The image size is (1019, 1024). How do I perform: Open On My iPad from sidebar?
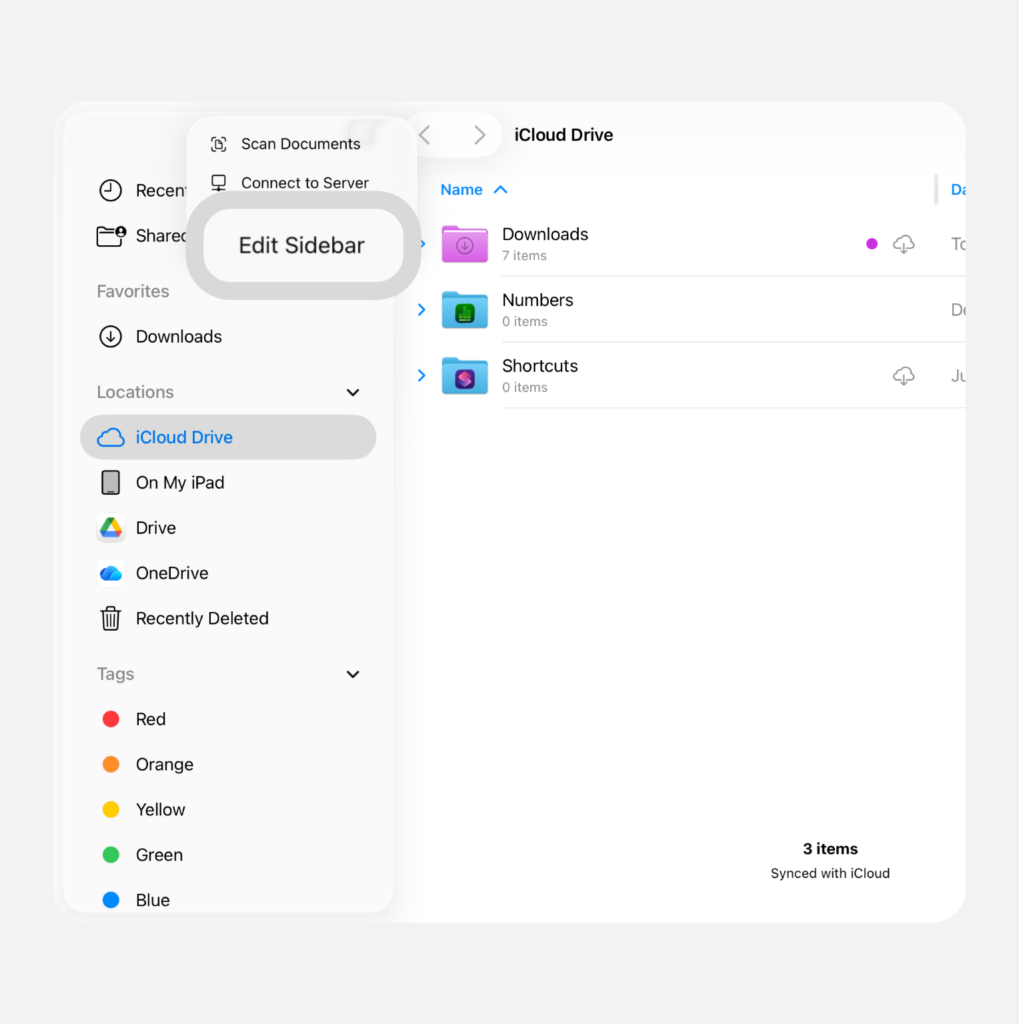pyautogui.click(x=110, y=482)
